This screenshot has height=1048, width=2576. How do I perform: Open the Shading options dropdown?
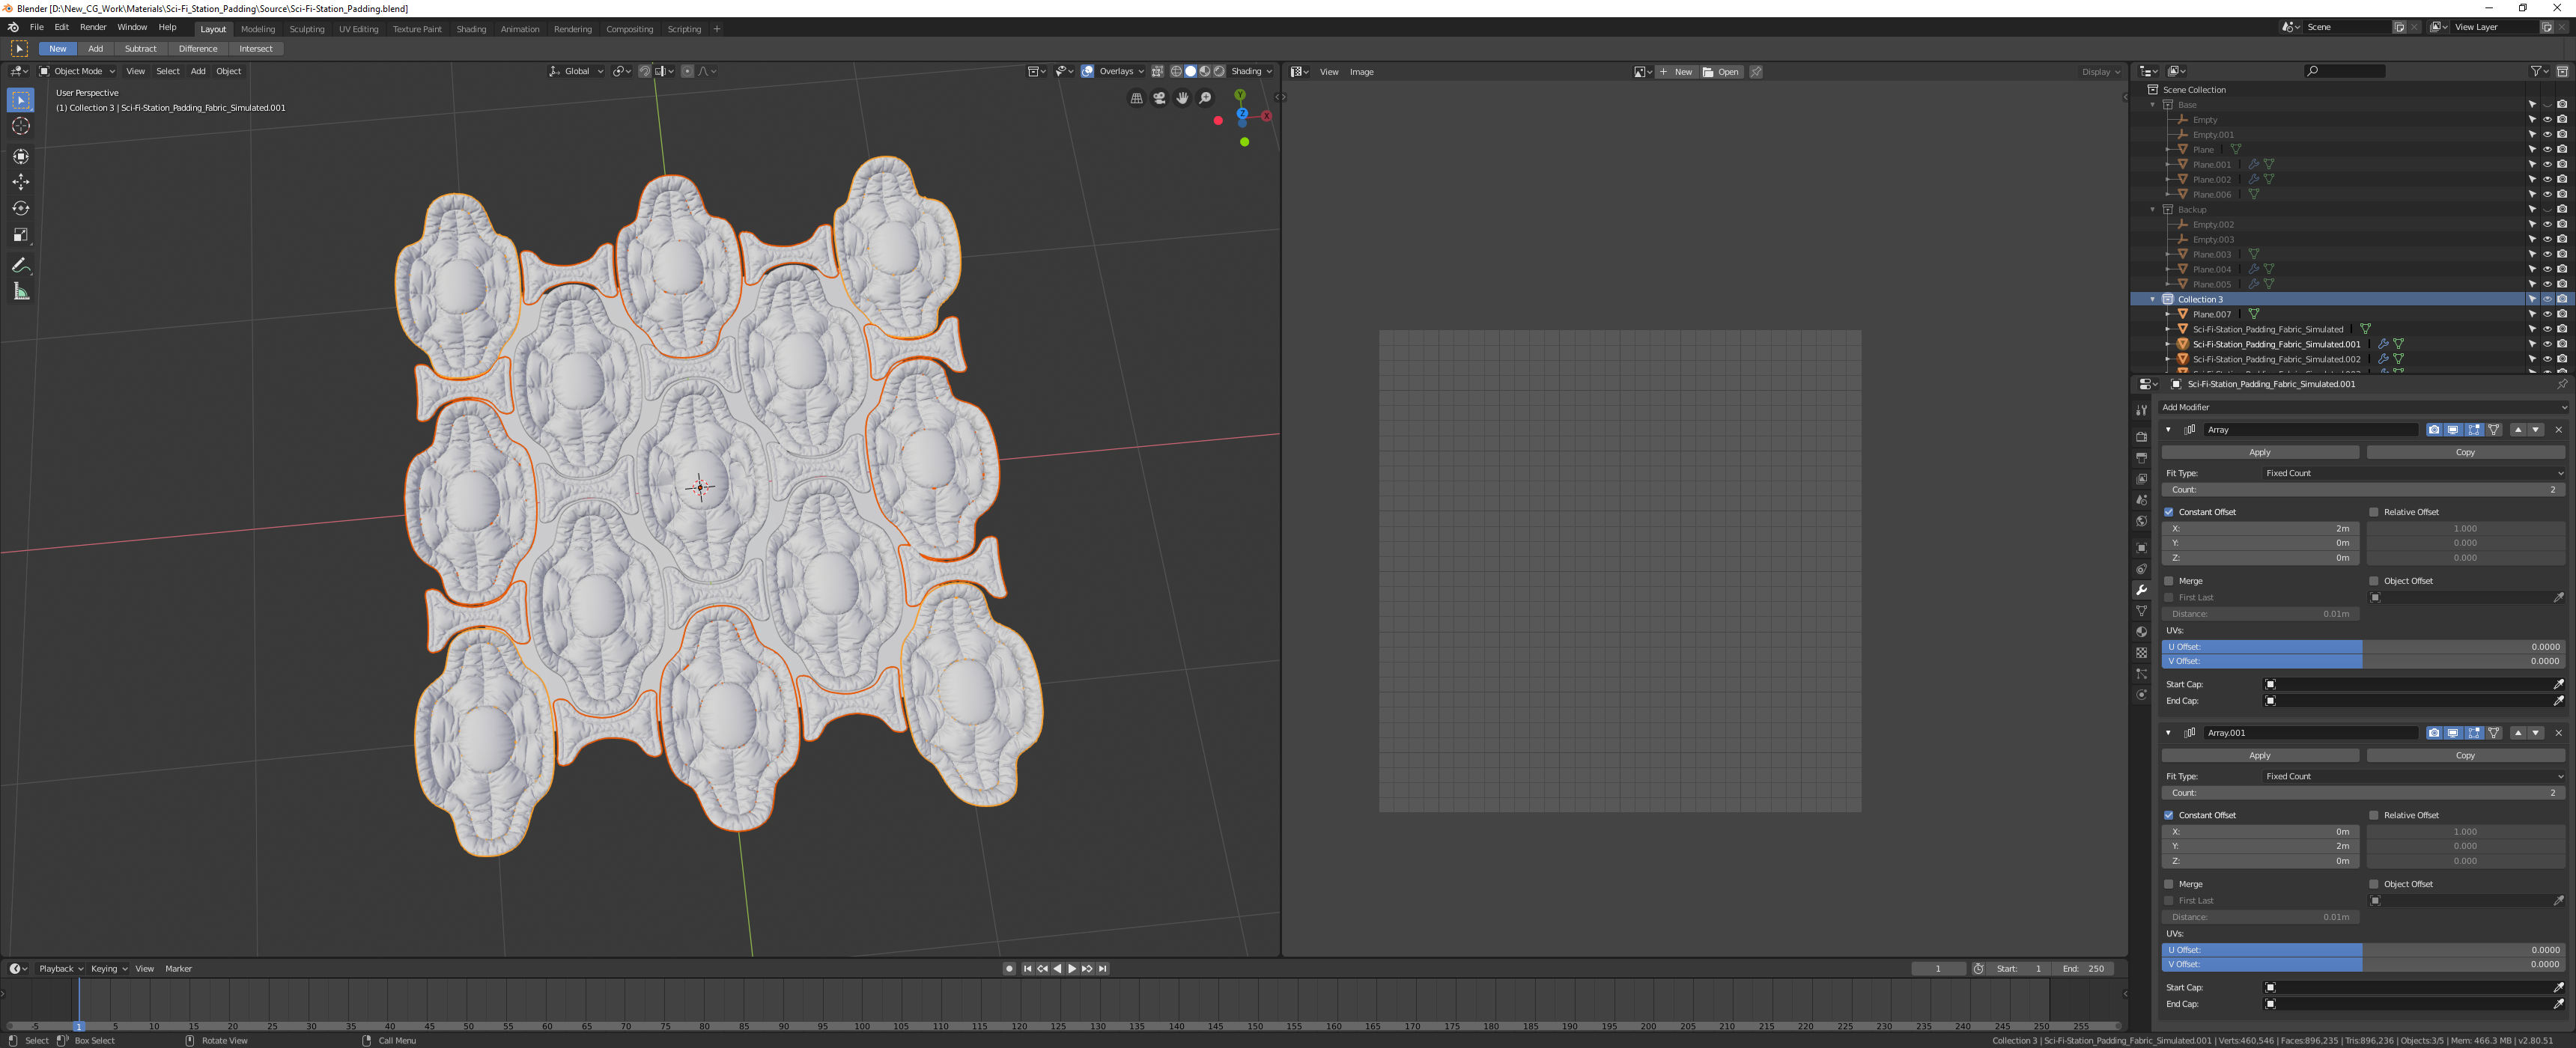(1251, 71)
